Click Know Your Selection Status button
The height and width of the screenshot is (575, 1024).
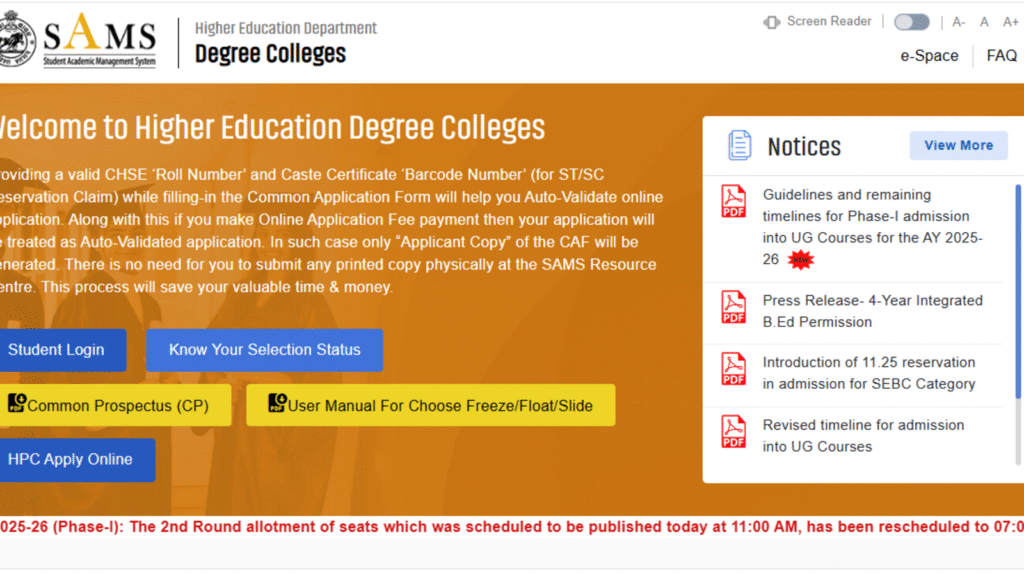coord(264,350)
